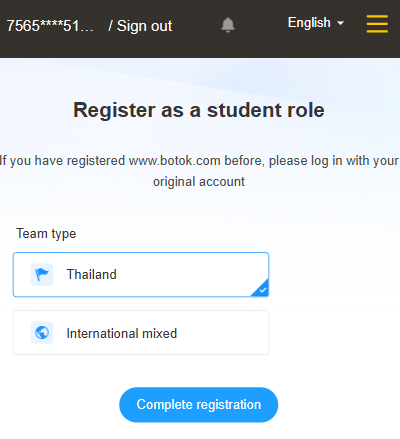The height and width of the screenshot is (439, 400).
Task: Click the International mixed label text
Action: pyautogui.click(x=122, y=333)
